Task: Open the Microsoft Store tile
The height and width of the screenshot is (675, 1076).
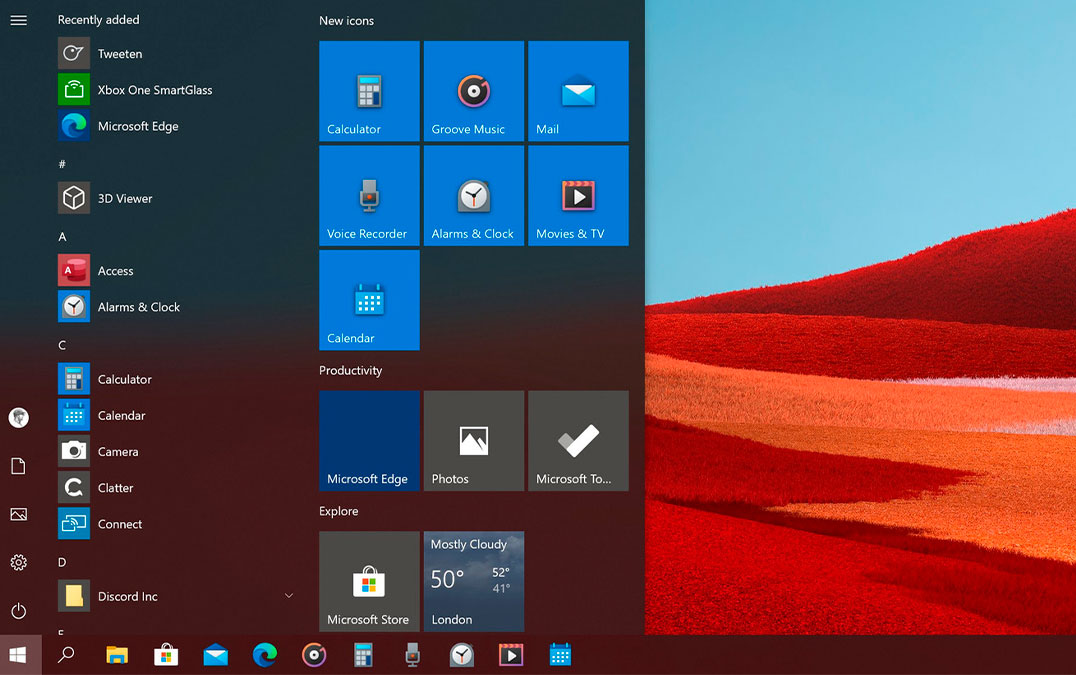Action: (369, 581)
